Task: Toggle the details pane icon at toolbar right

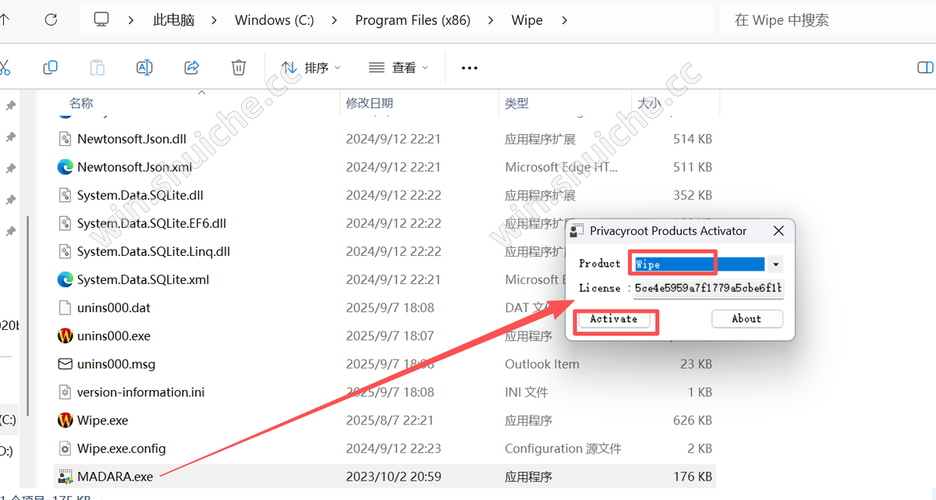Action: tap(925, 67)
